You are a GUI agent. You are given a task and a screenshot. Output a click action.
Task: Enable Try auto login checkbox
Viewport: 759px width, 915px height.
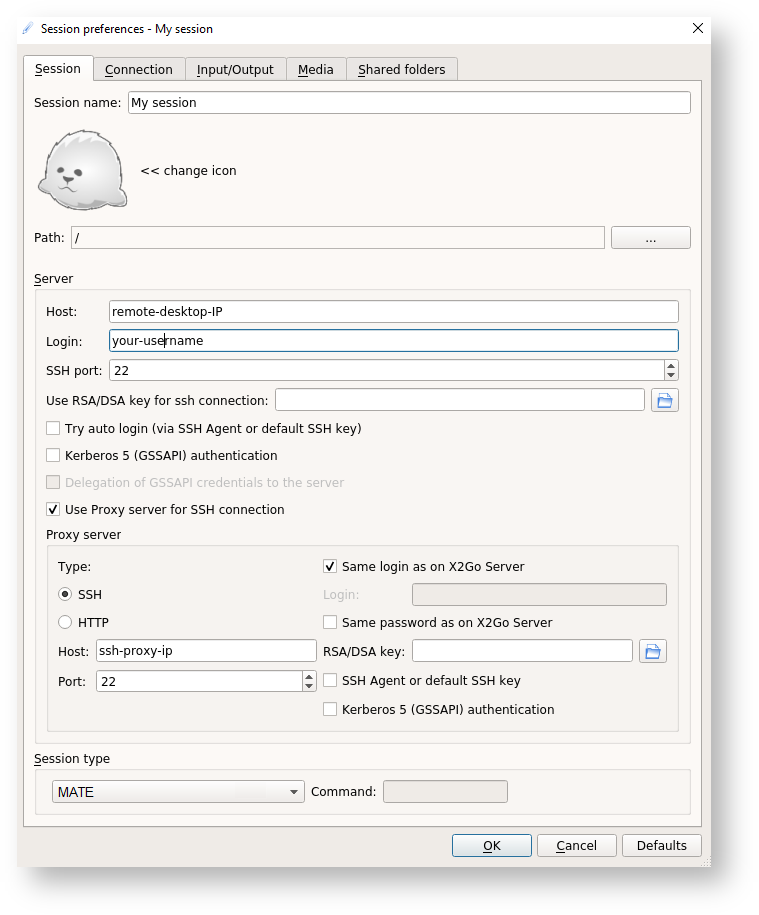[x=53, y=428]
